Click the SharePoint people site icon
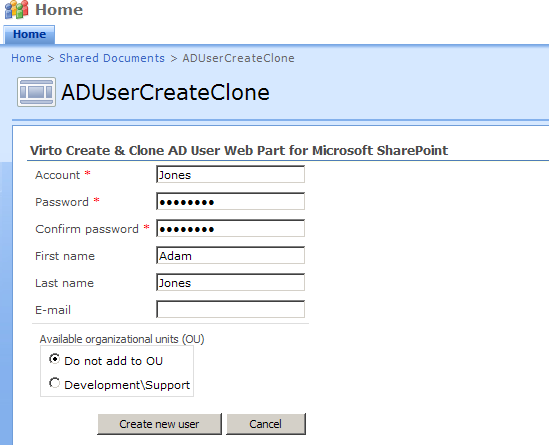The height and width of the screenshot is (445, 549). [16, 9]
